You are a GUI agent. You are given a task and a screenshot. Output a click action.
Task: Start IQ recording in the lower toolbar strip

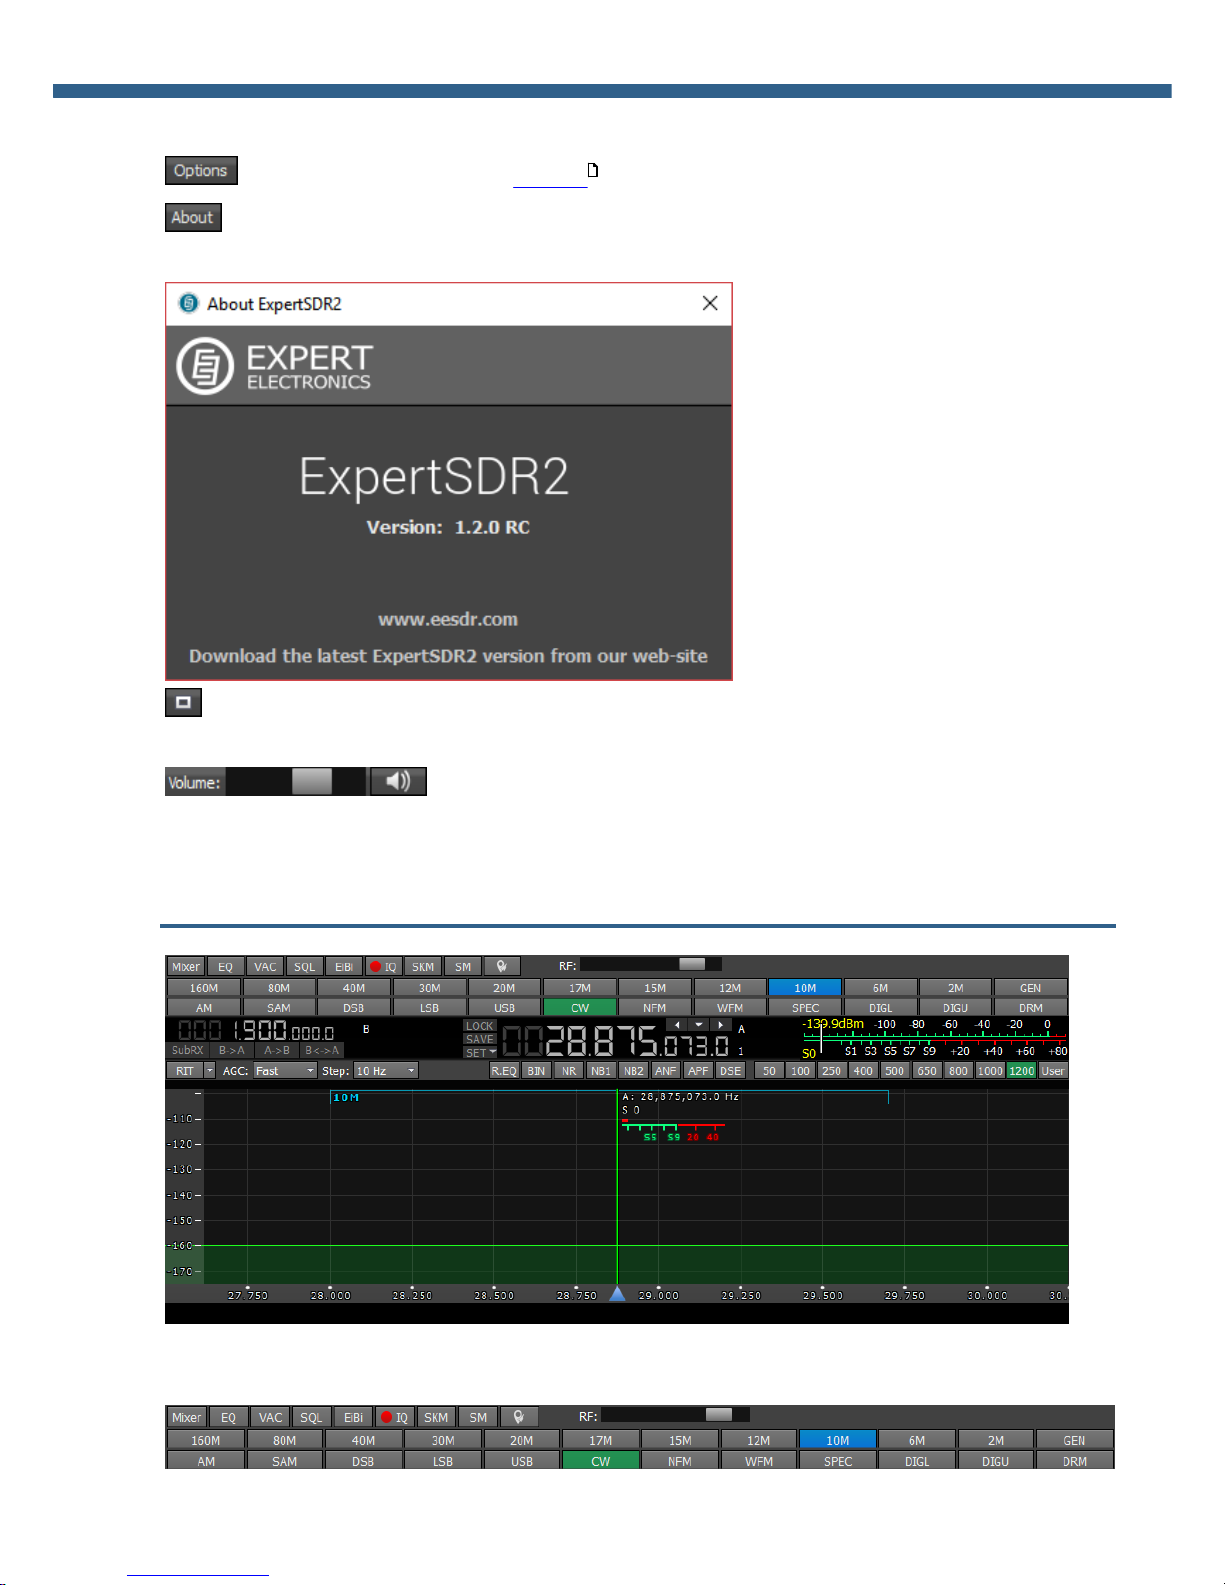click(x=394, y=1417)
